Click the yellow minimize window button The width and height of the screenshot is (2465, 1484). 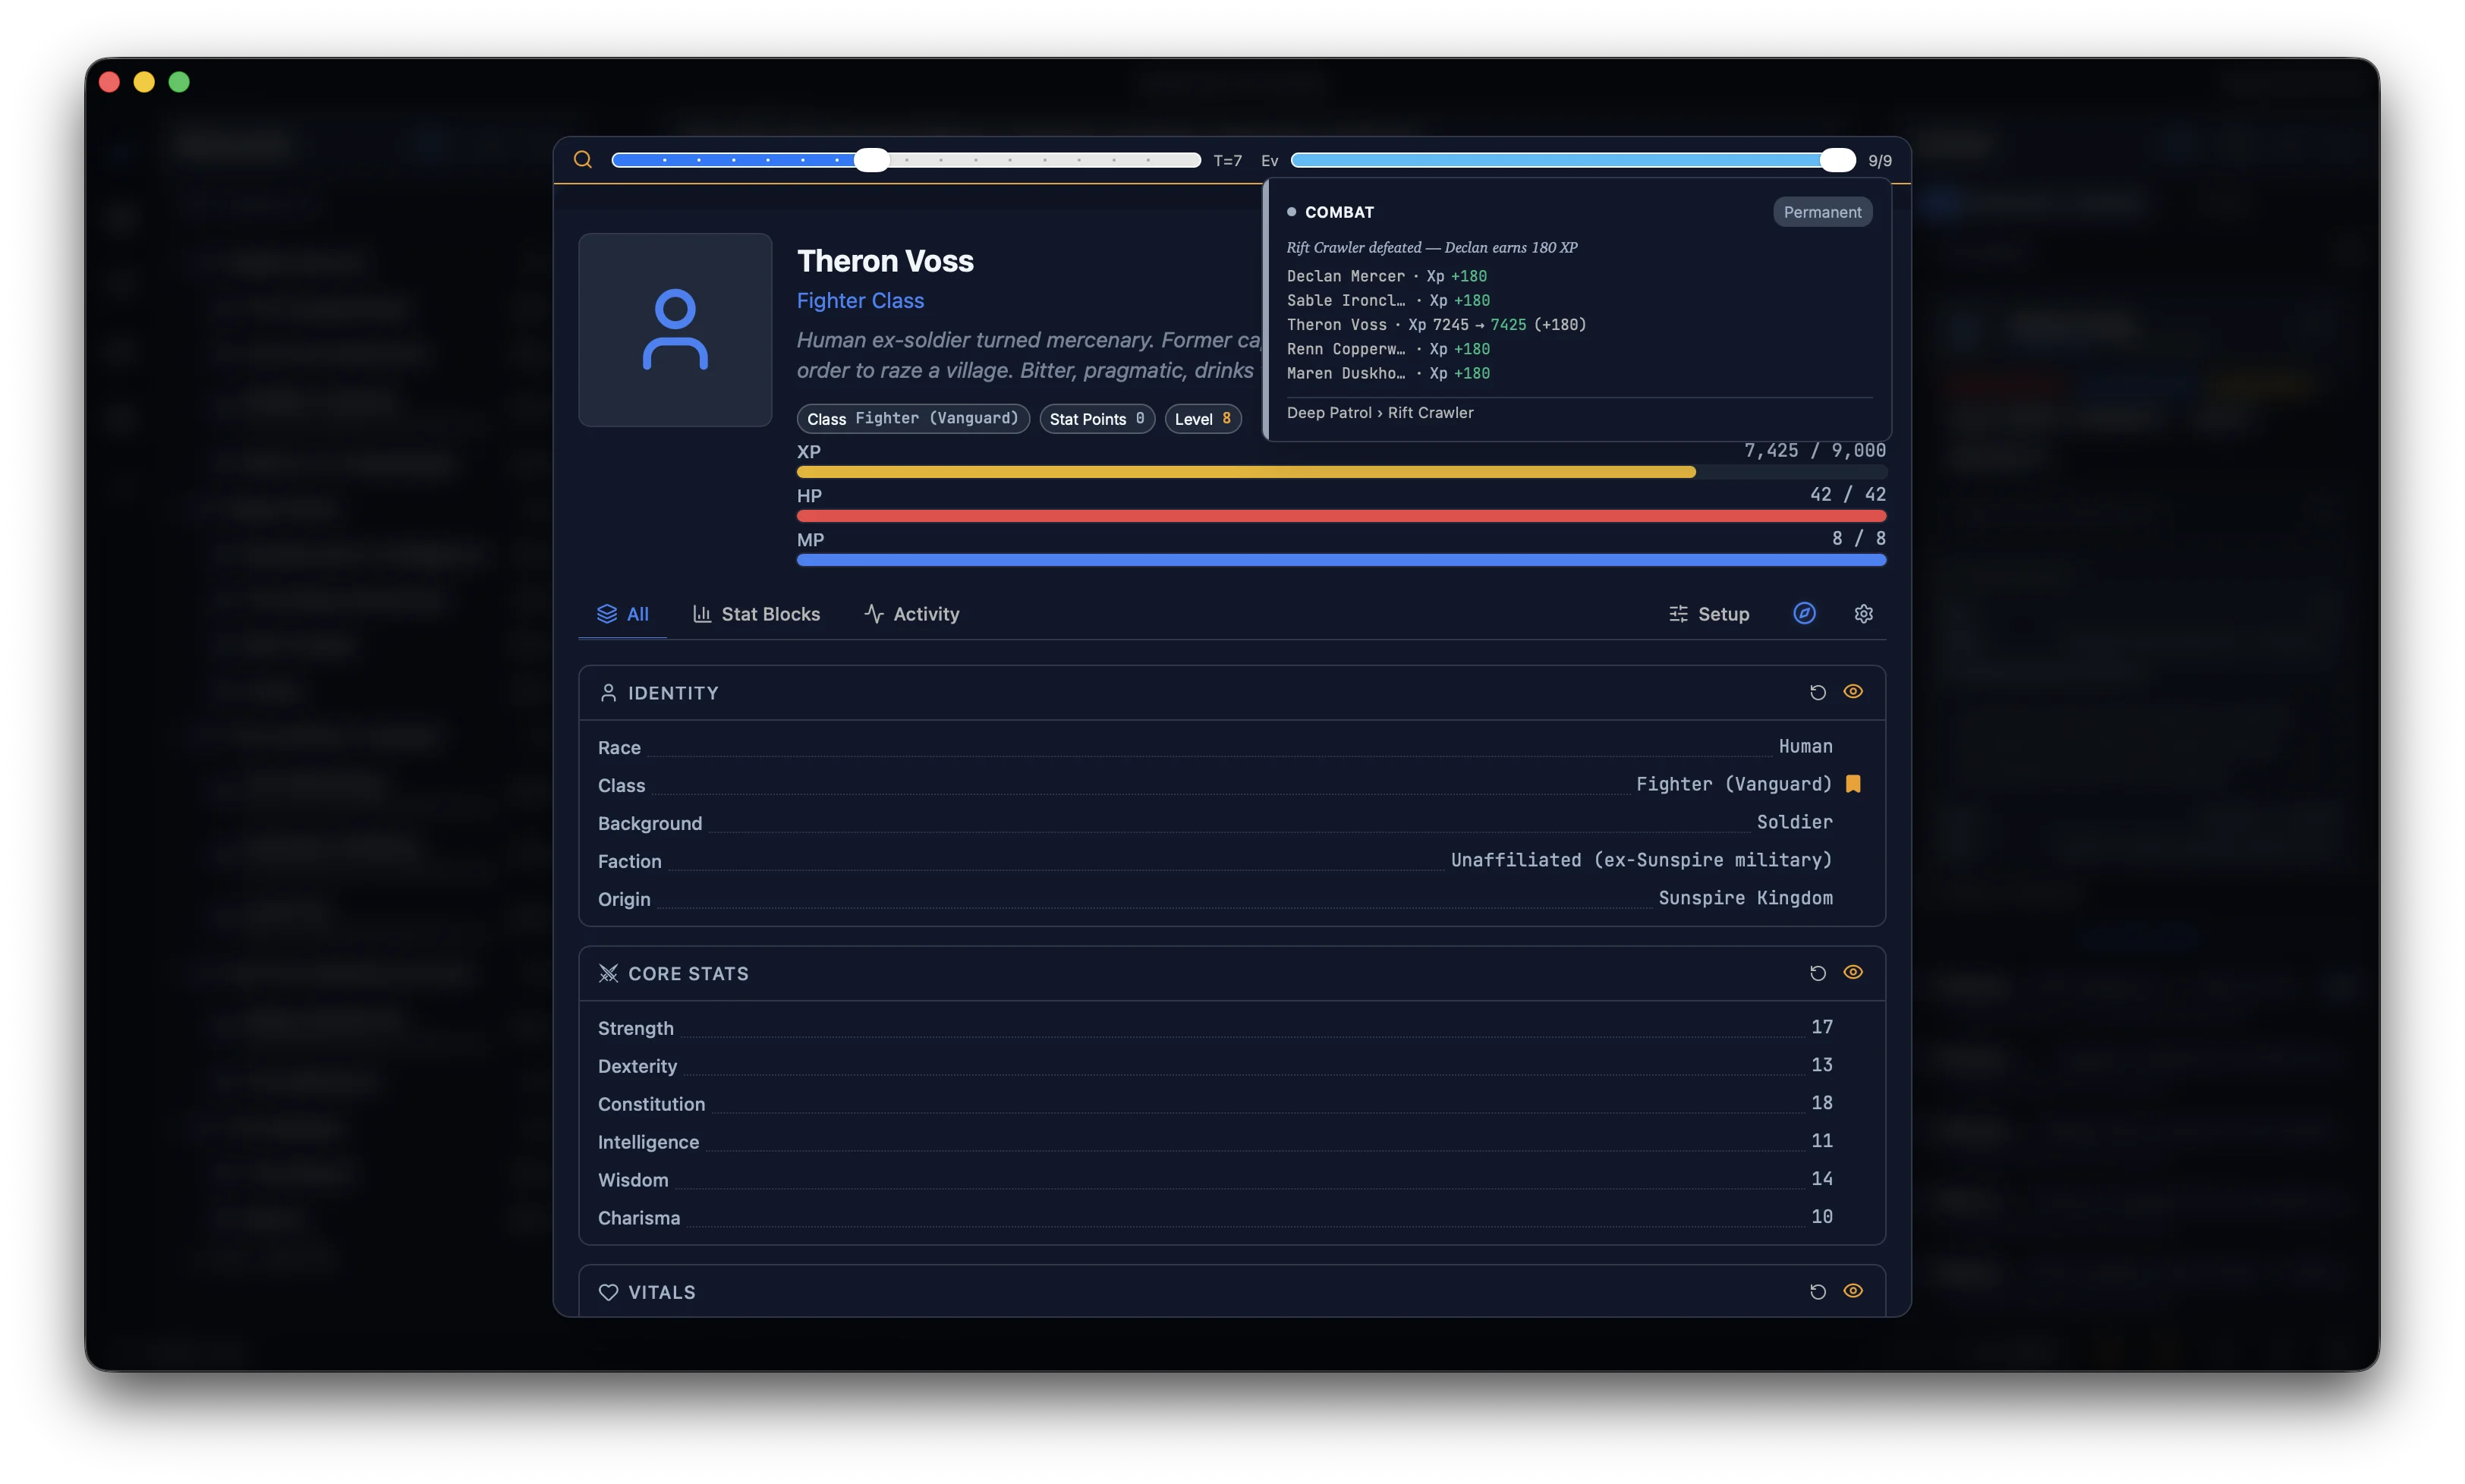point(144,82)
